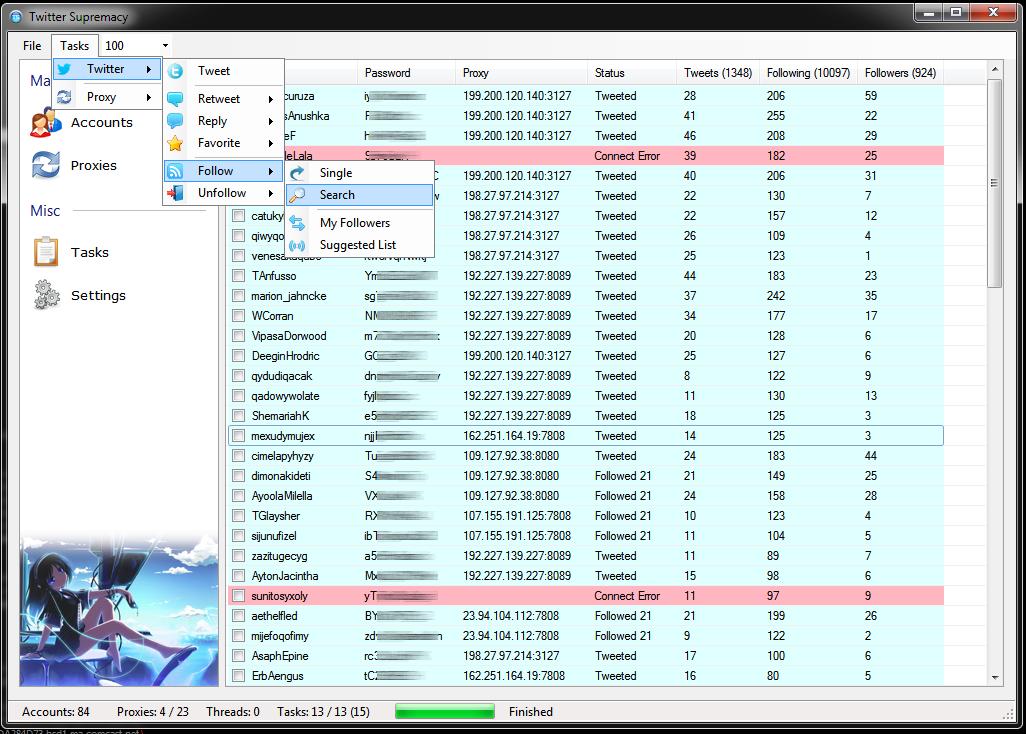Click the My Followers arrows icon

(x=297, y=223)
